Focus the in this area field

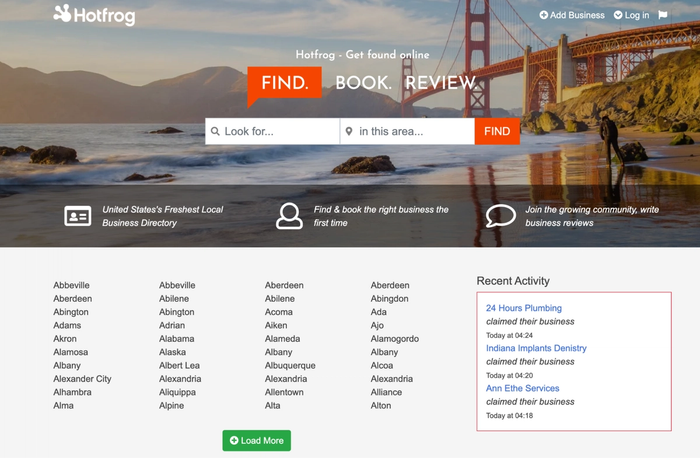(407, 131)
